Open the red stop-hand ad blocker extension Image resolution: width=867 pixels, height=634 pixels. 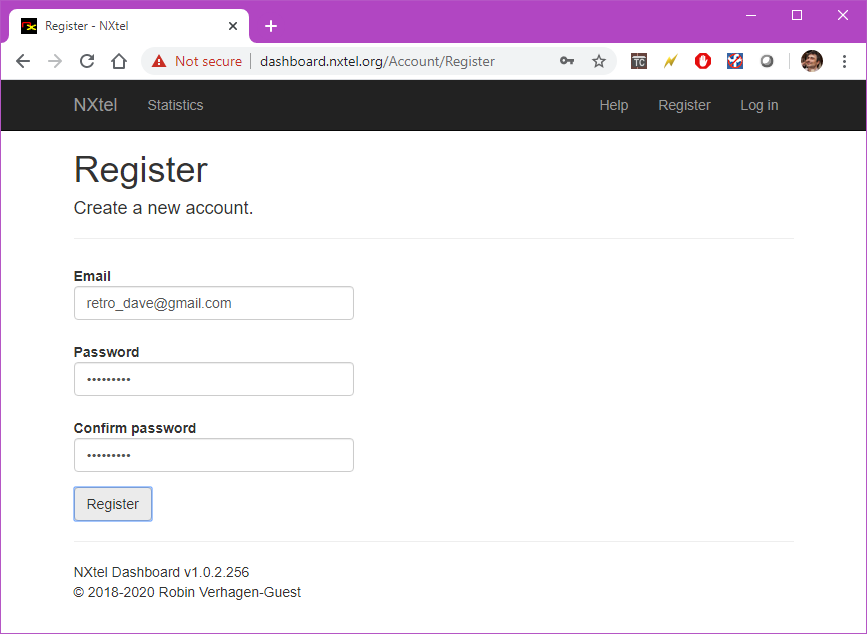tap(703, 61)
